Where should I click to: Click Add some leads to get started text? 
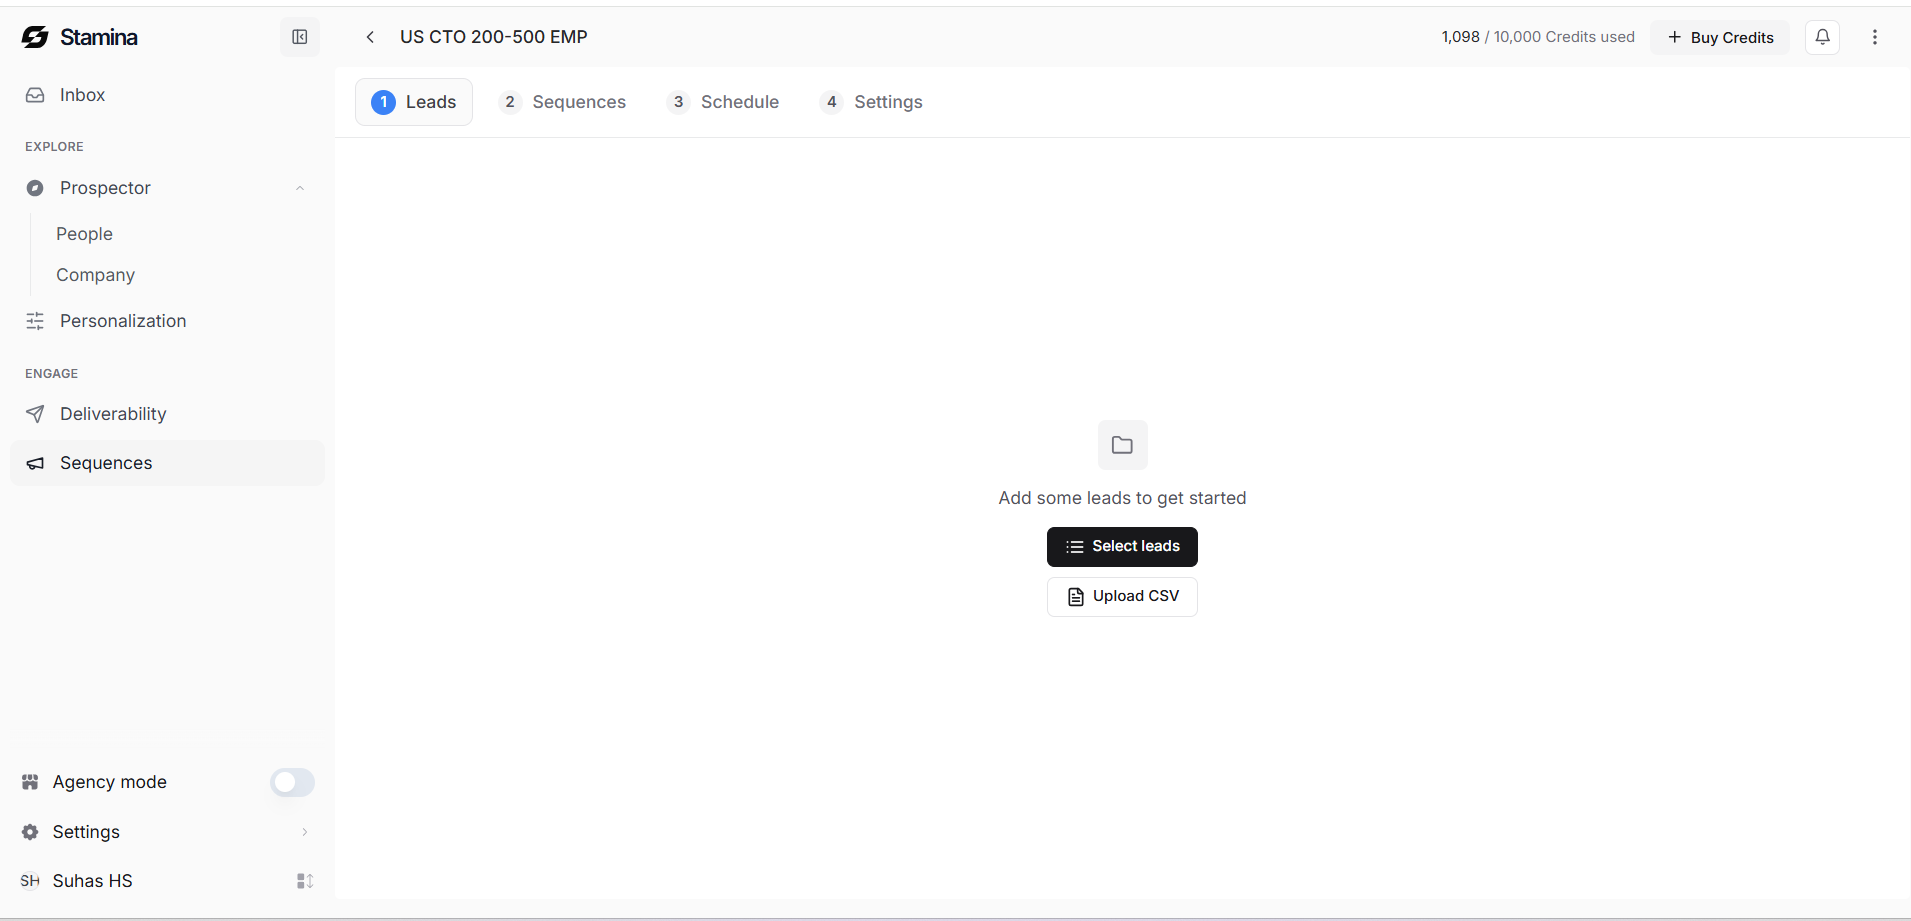click(x=1122, y=498)
